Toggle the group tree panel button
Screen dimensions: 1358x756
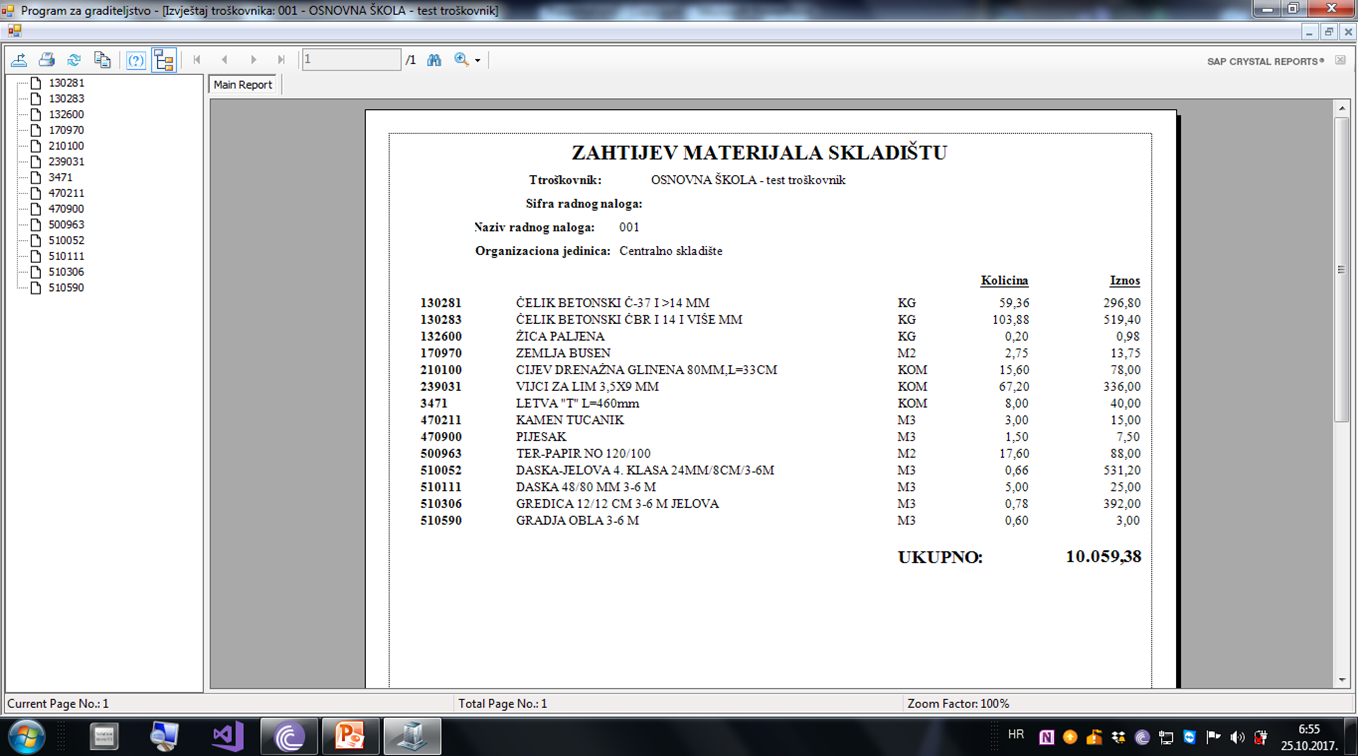click(x=164, y=60)
